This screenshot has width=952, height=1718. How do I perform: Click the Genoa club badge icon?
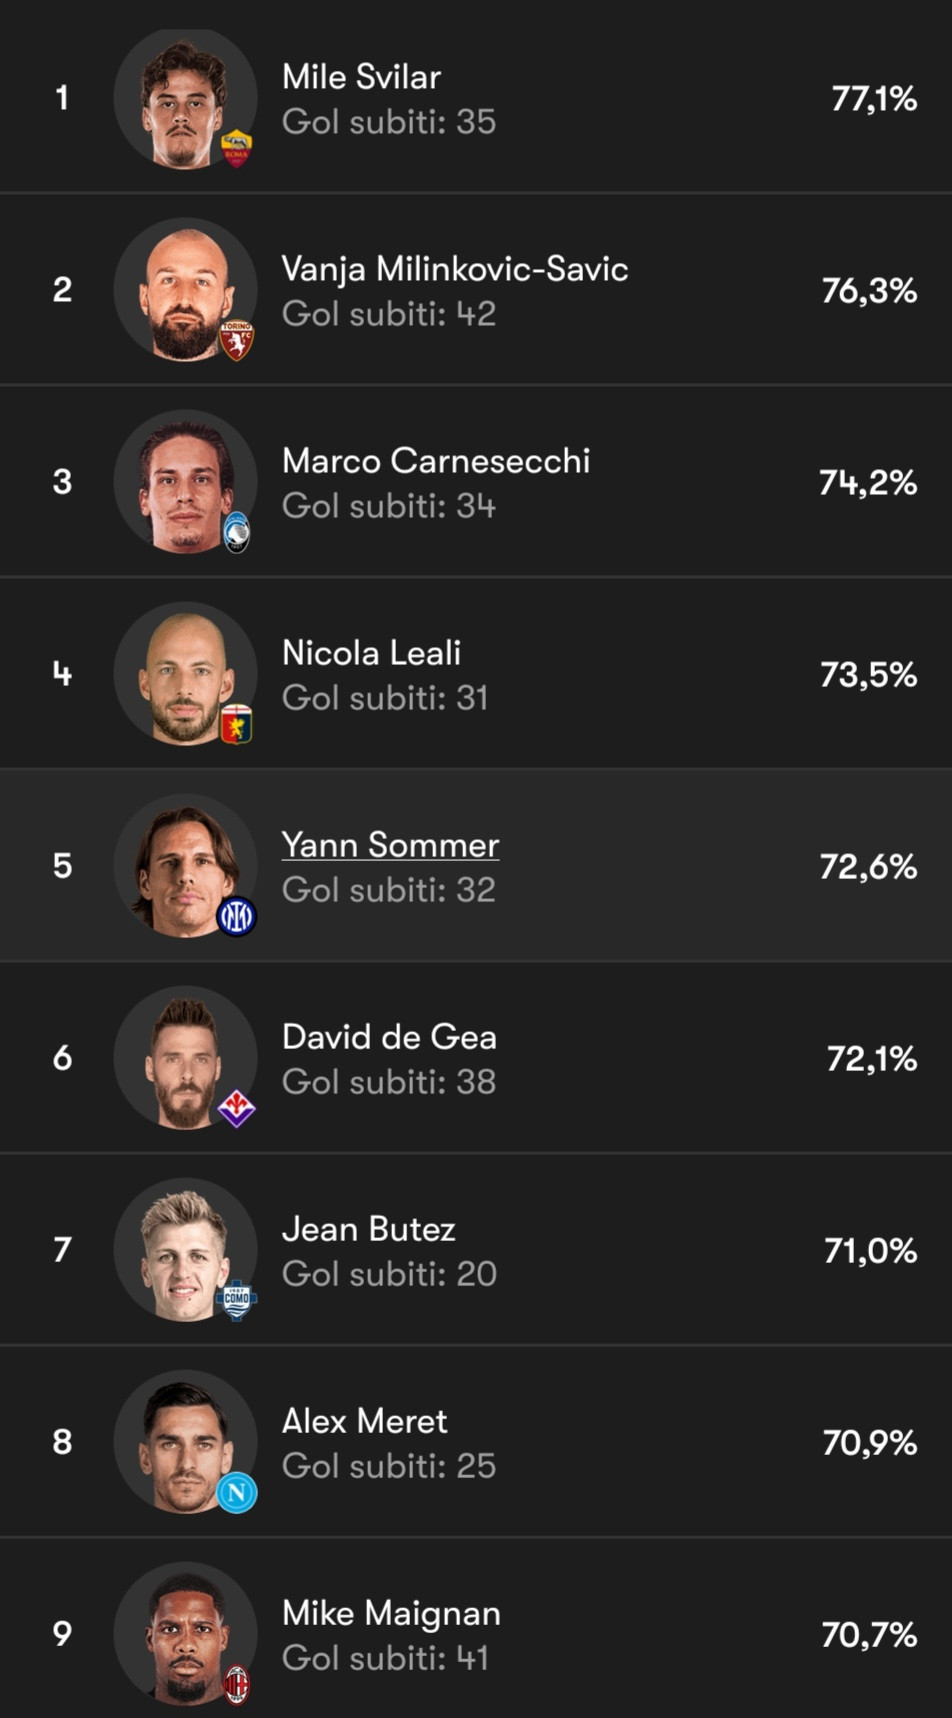coord(236,724)
